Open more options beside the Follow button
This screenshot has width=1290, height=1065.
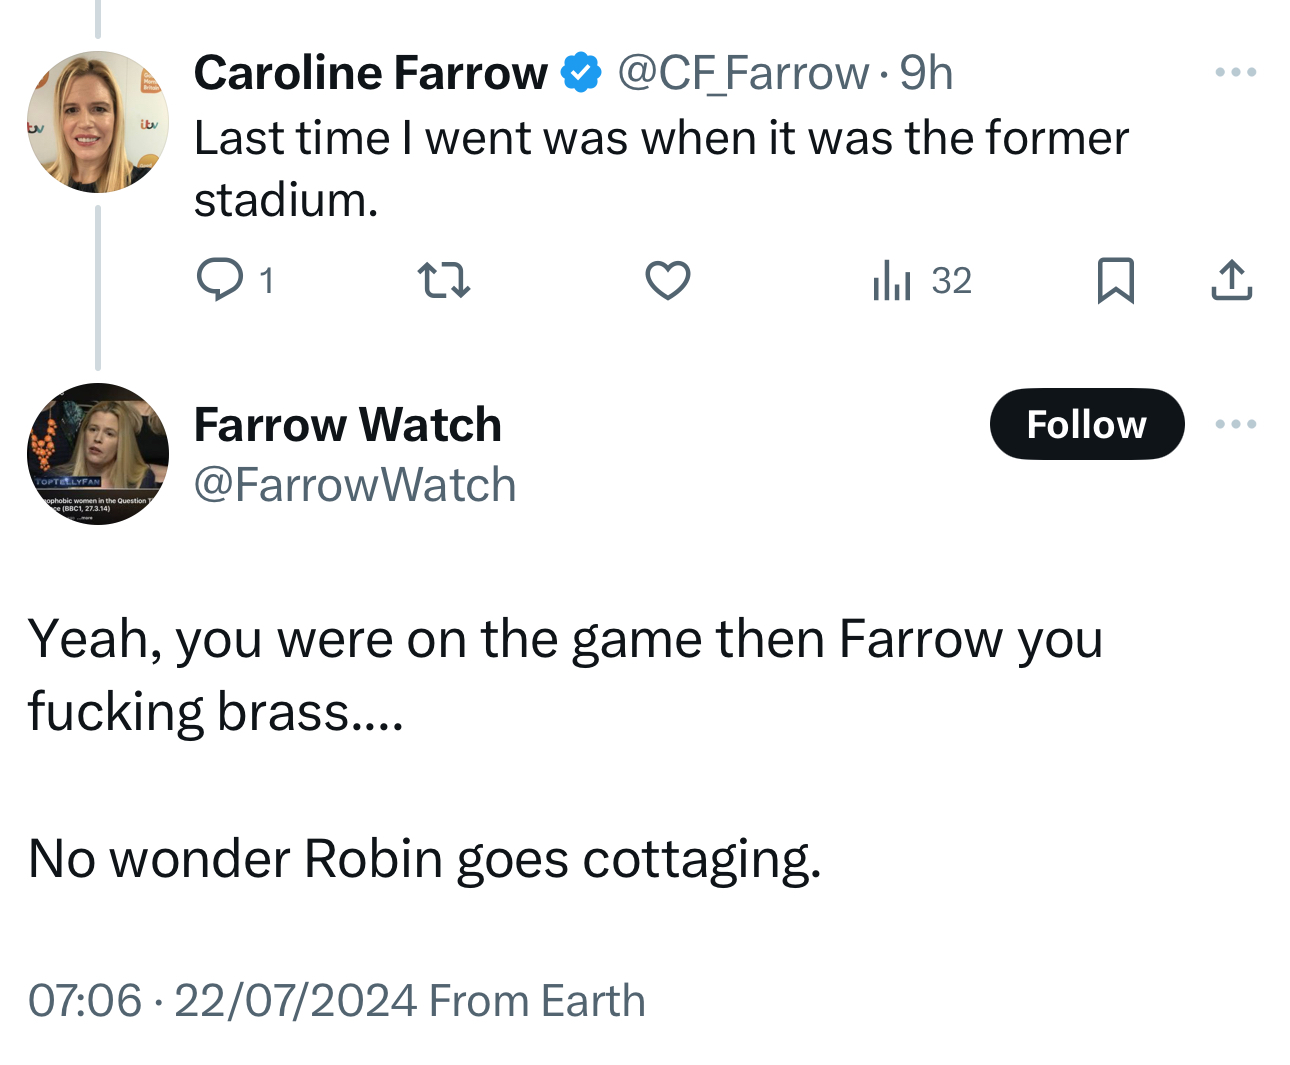pyautogui.click(x=1235, y=424)
